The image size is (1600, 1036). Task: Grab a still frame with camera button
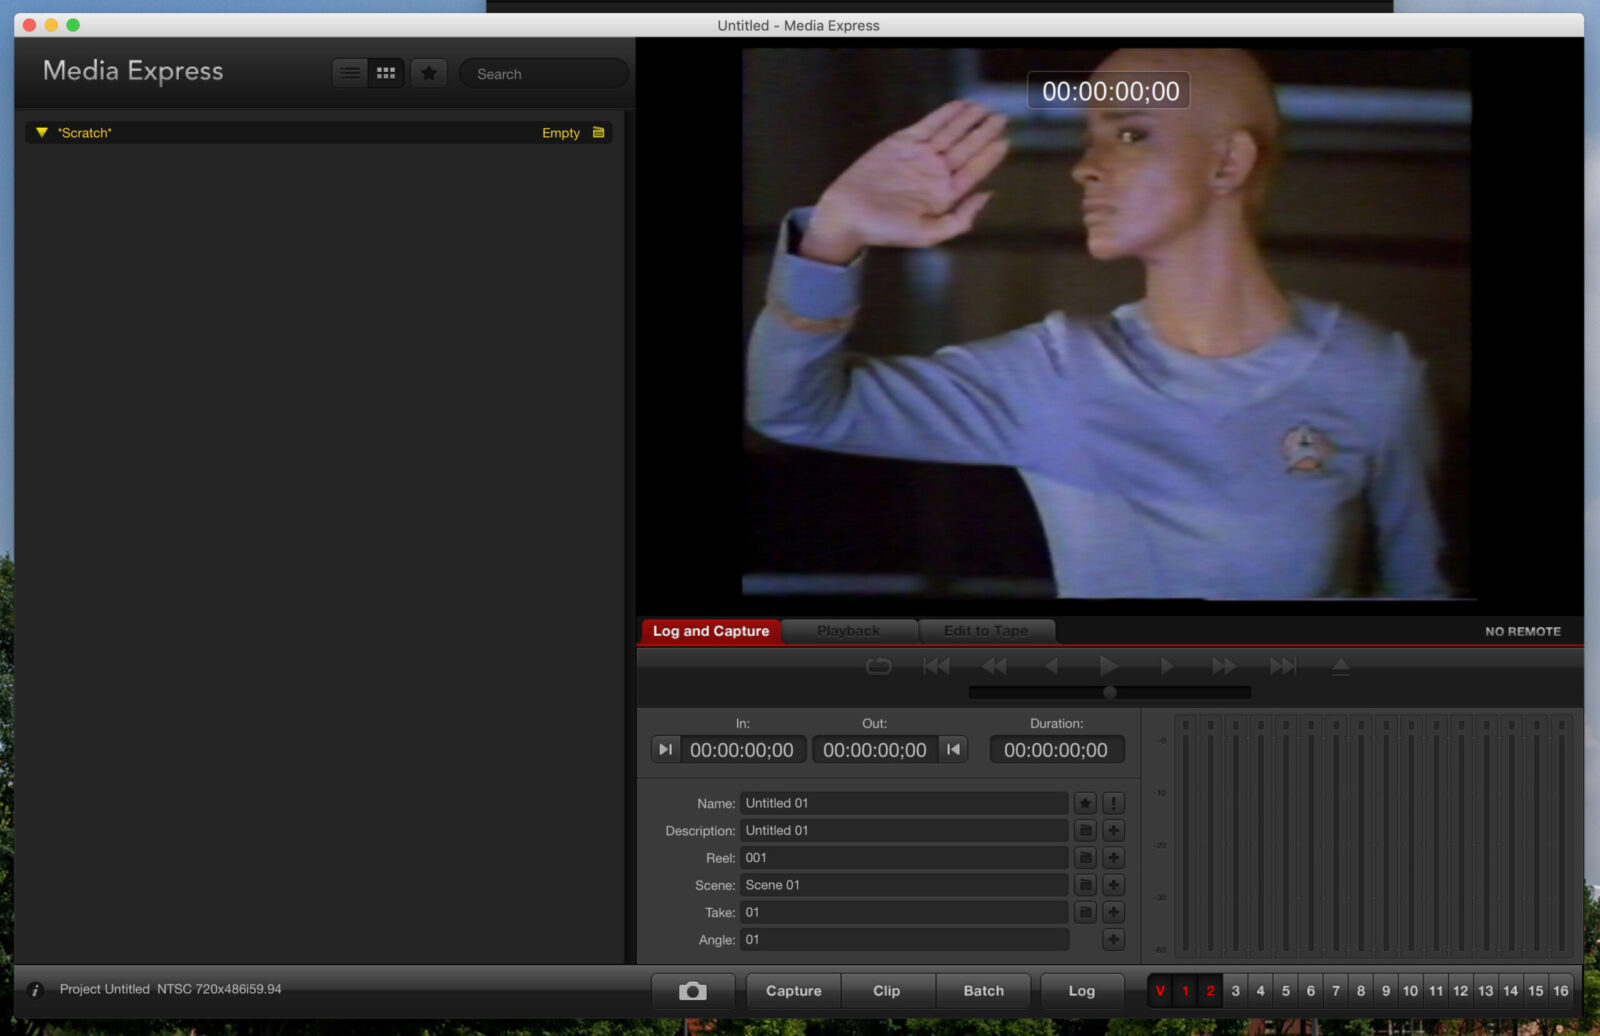click(693, 991)
